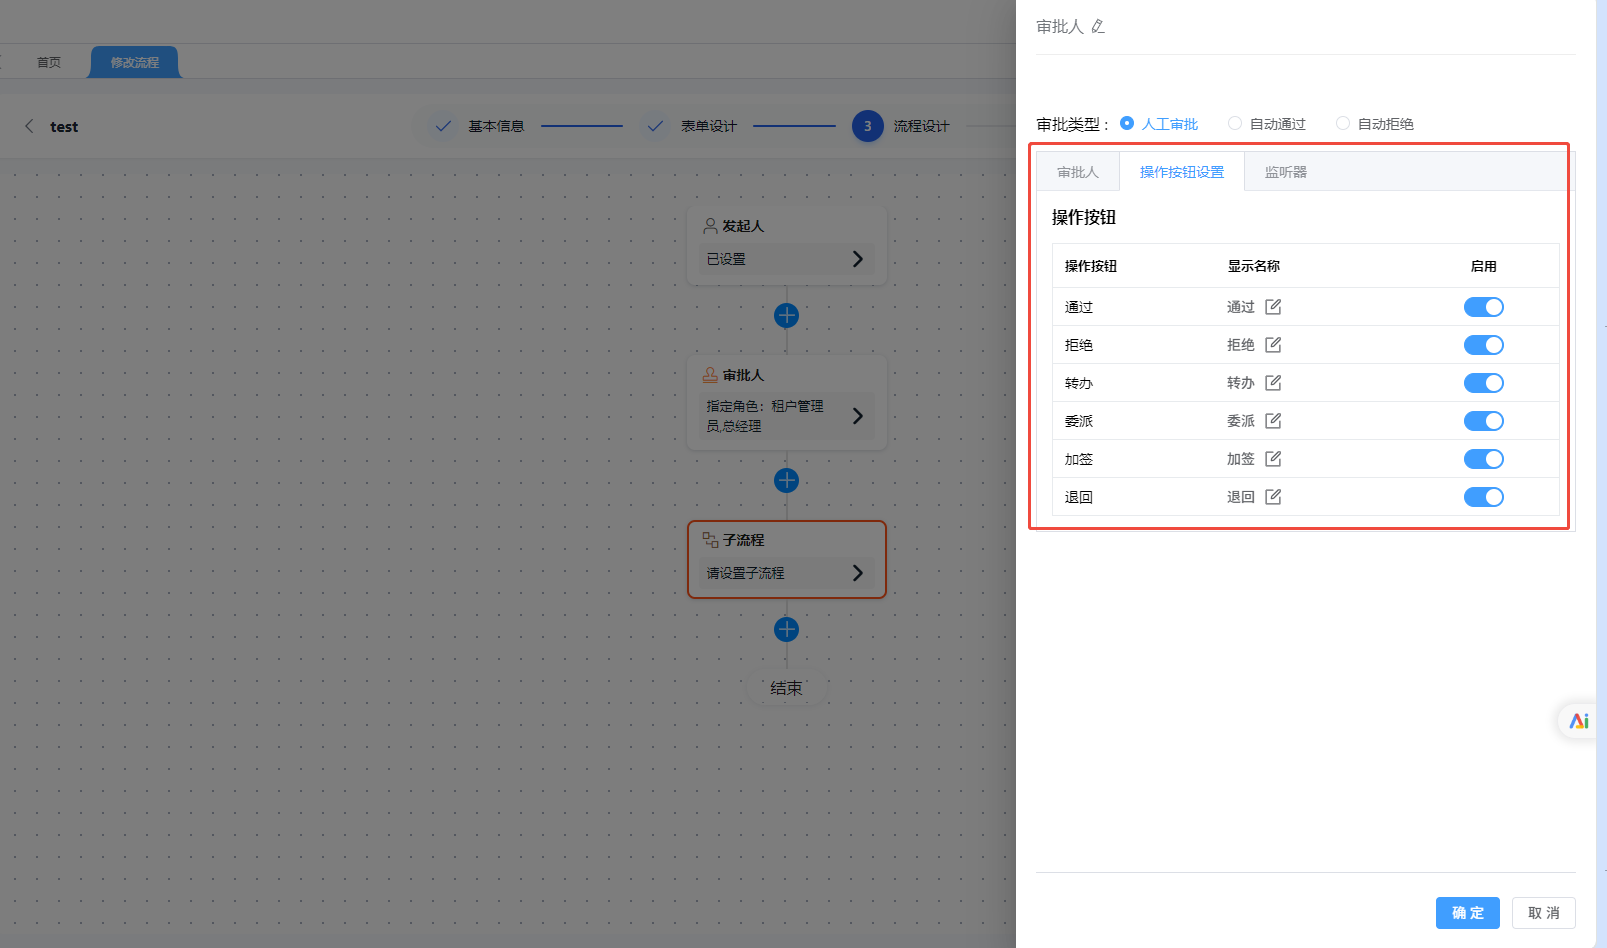Switch to the 监听器 tab
The width and height of the screenshot is (1607, 948).
click(1286, 172)
